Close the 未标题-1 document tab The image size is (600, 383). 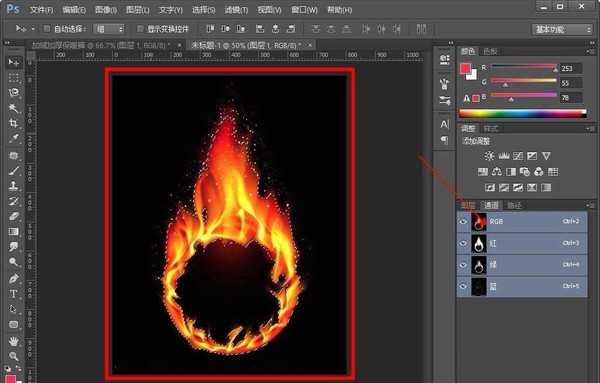[310, 45]
